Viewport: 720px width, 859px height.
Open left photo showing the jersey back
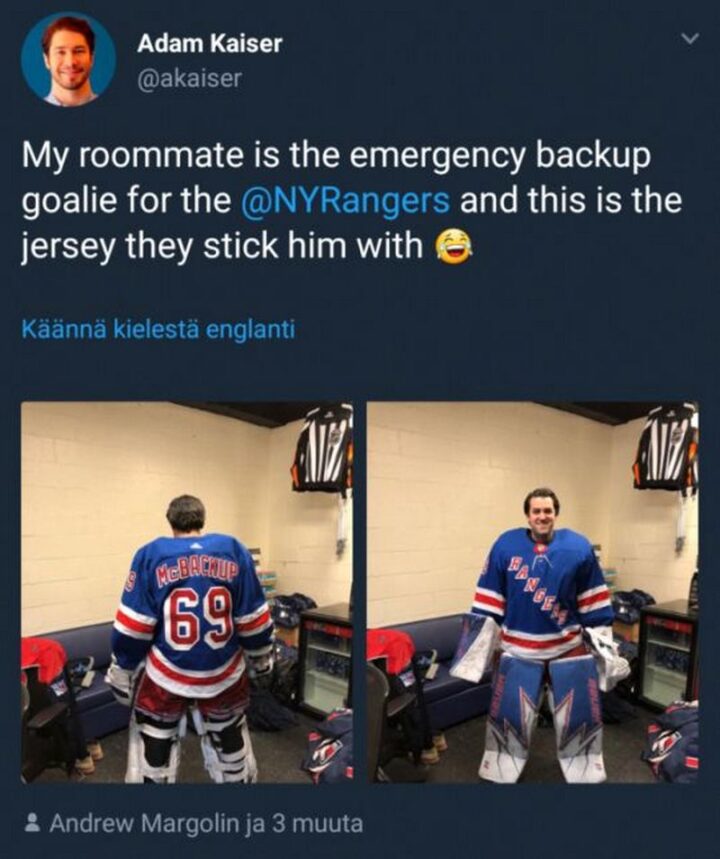point(187,592)
